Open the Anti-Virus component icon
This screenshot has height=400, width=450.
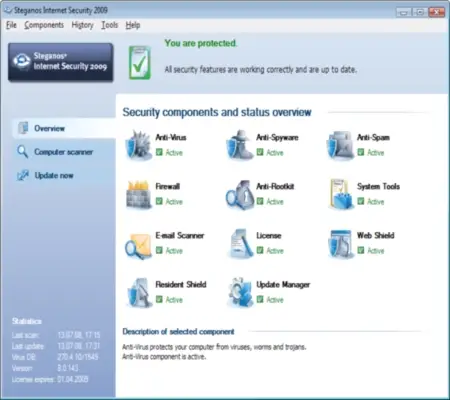point(138,145)
